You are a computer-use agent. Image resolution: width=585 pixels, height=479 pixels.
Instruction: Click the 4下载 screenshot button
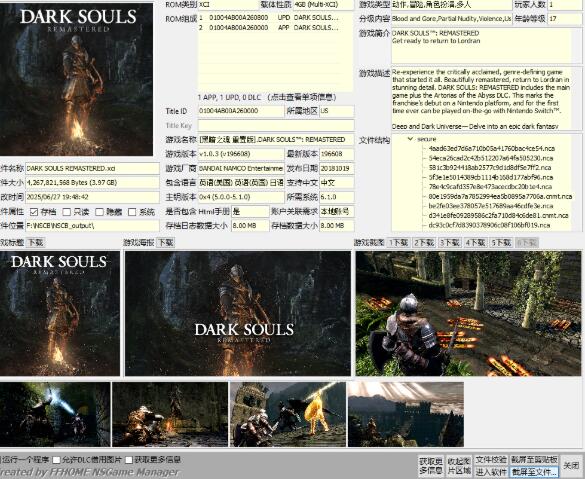click(x=475, y=242)
